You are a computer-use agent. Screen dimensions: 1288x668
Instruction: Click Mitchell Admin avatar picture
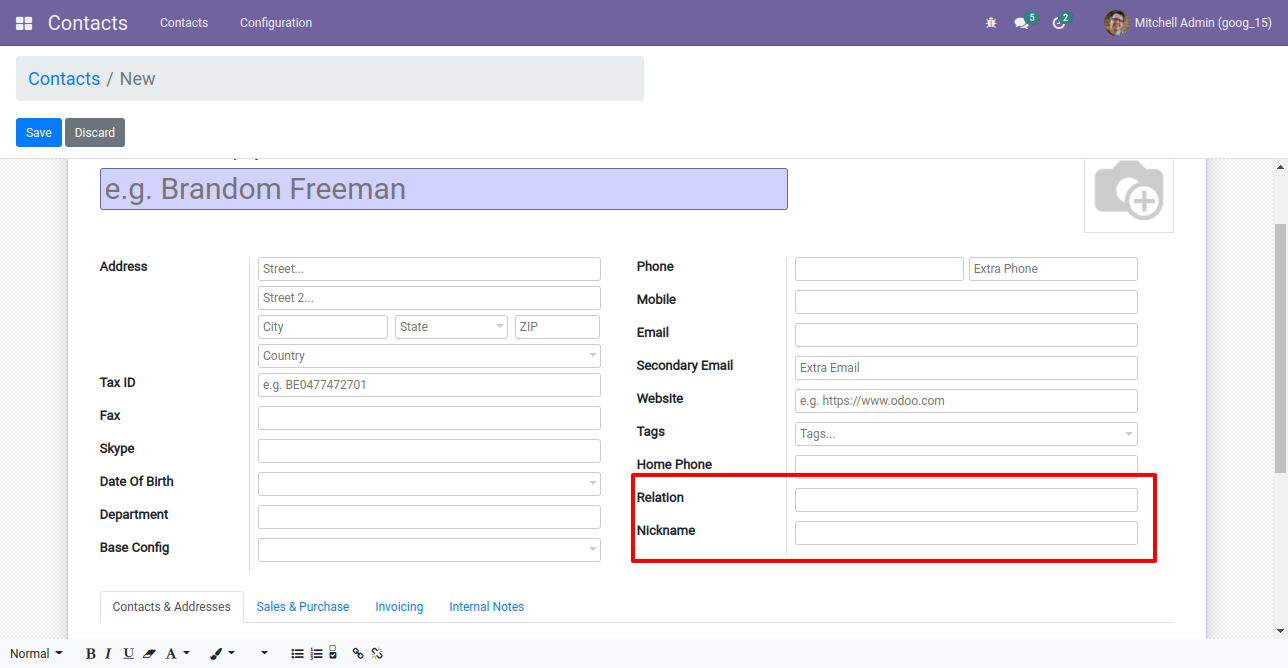(x=1116, y=23)
